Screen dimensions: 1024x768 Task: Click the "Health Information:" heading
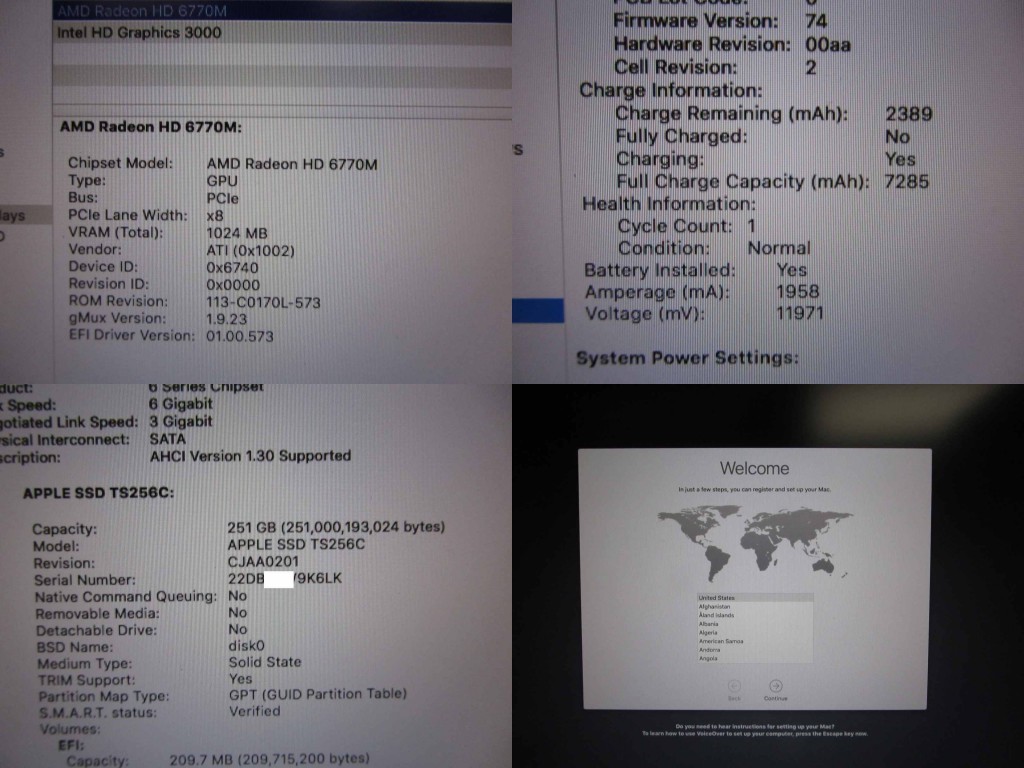[x=669, y=204]
